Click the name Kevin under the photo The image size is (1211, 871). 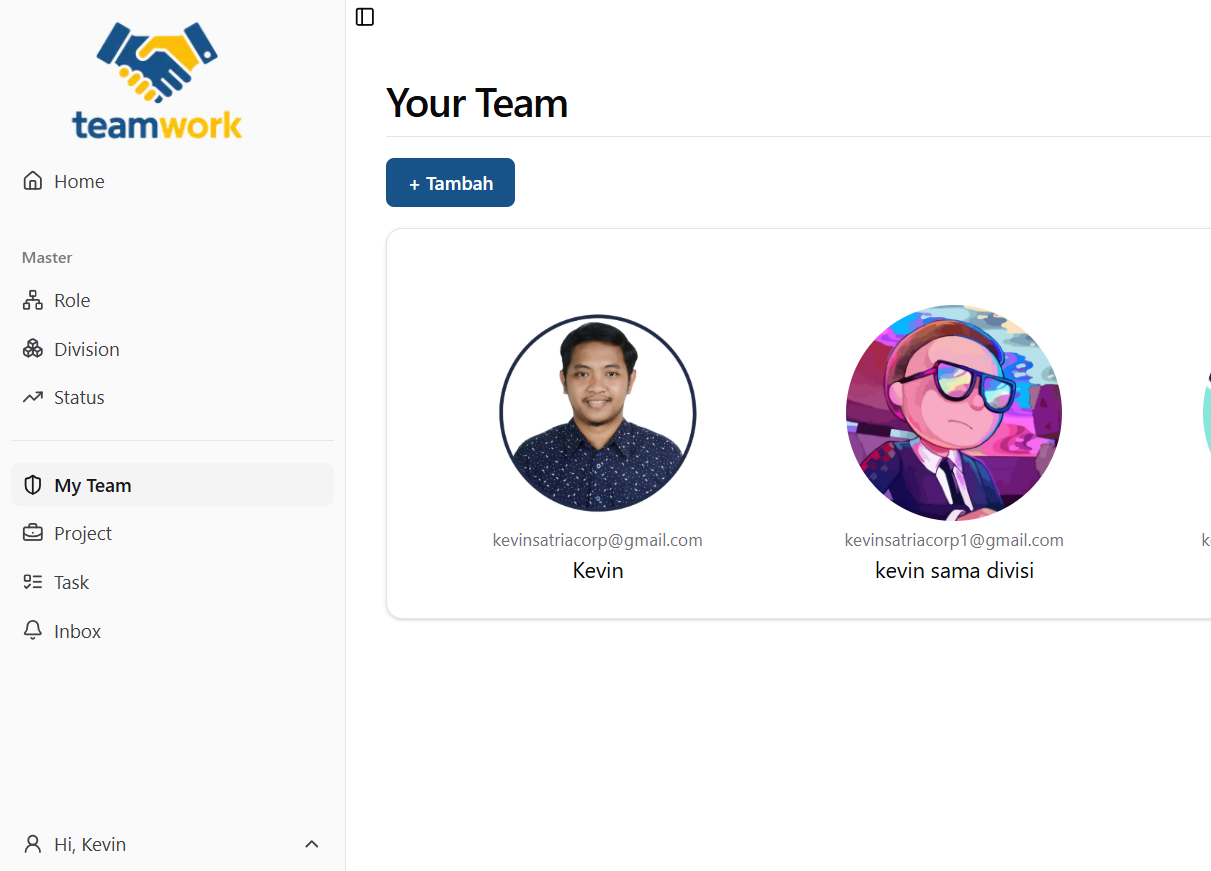click(597, 571)
